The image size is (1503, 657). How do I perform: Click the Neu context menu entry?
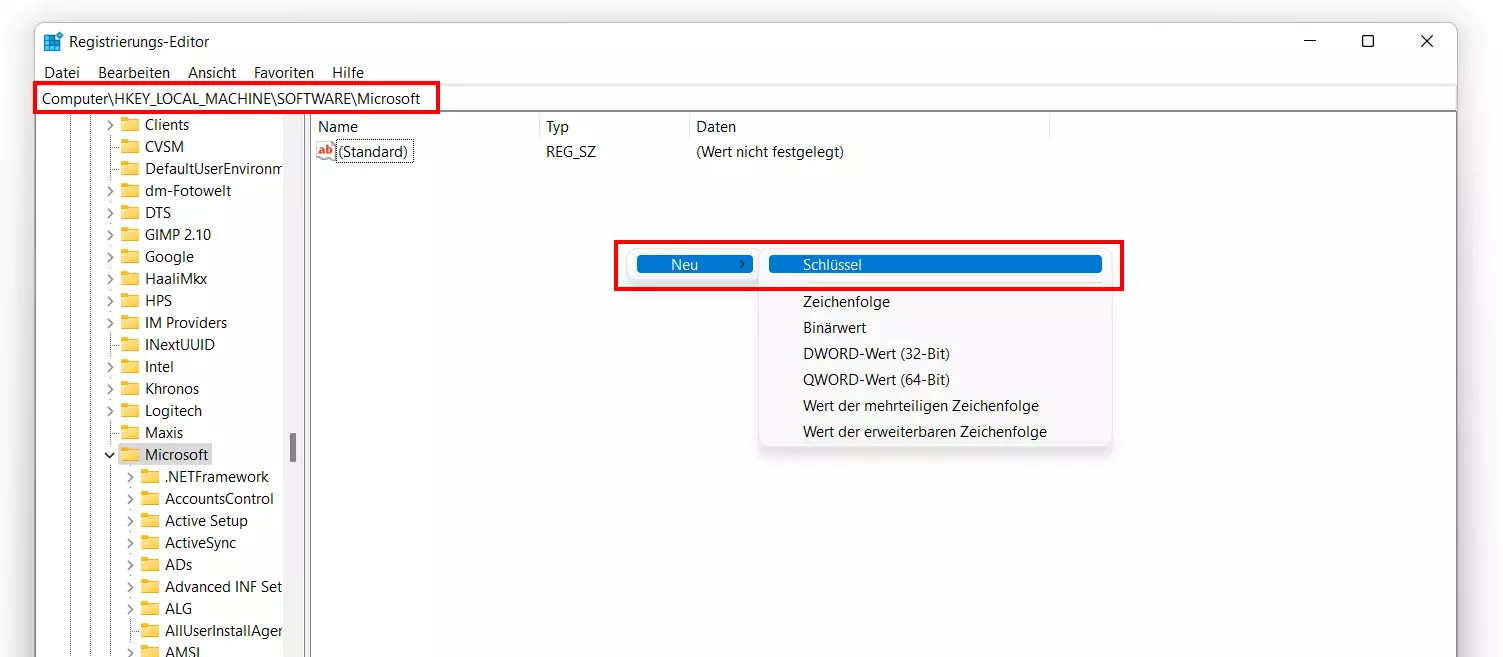(x=695, y=265)
